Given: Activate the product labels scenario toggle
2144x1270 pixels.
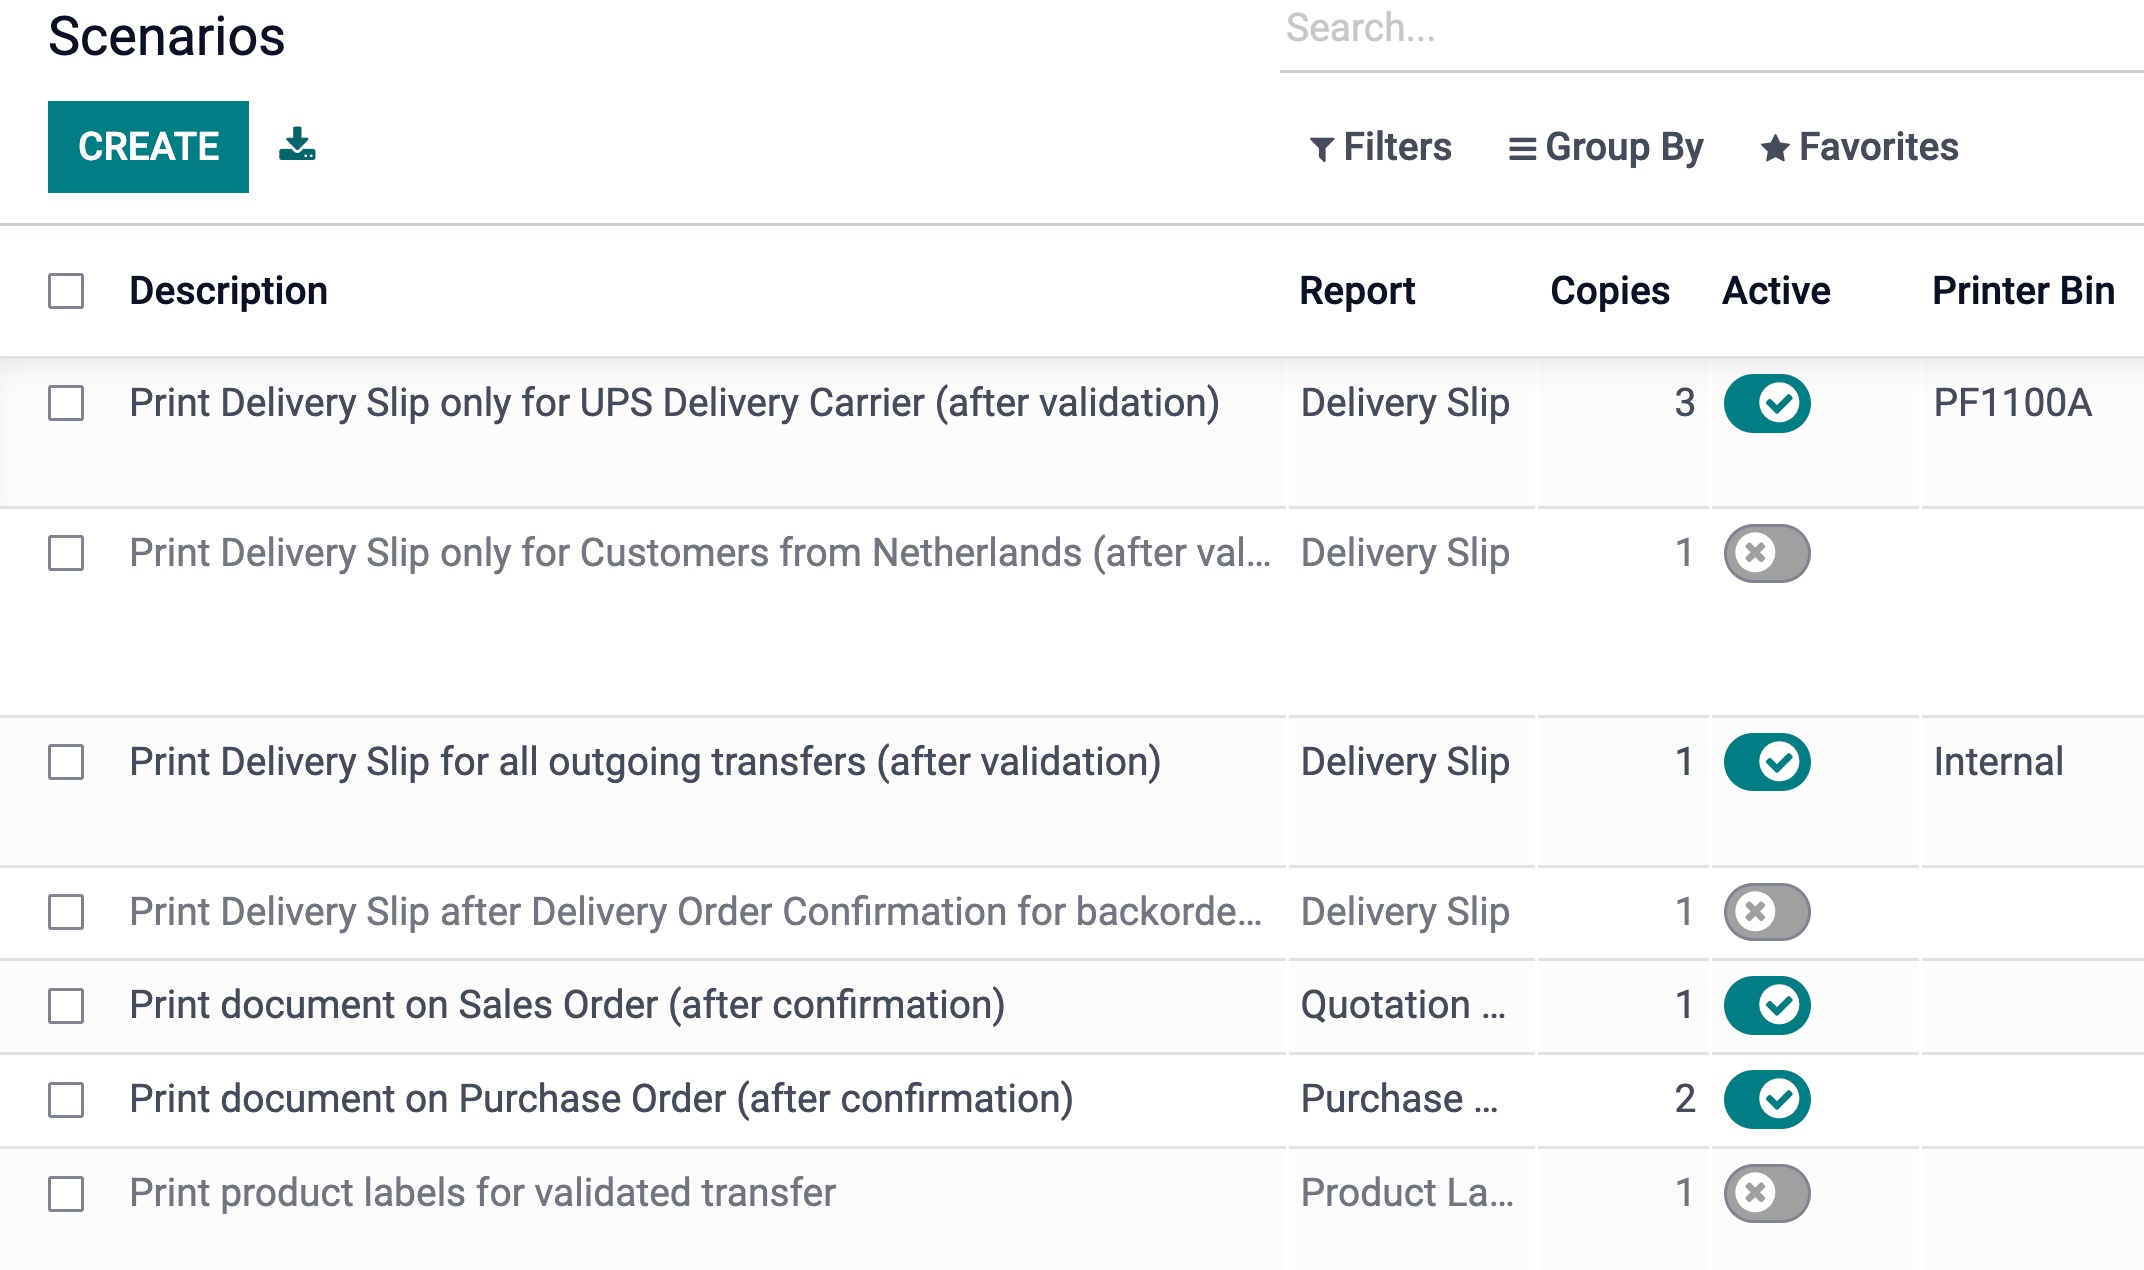Looking at the screenshot, I should click(x=1767, y=1193).
